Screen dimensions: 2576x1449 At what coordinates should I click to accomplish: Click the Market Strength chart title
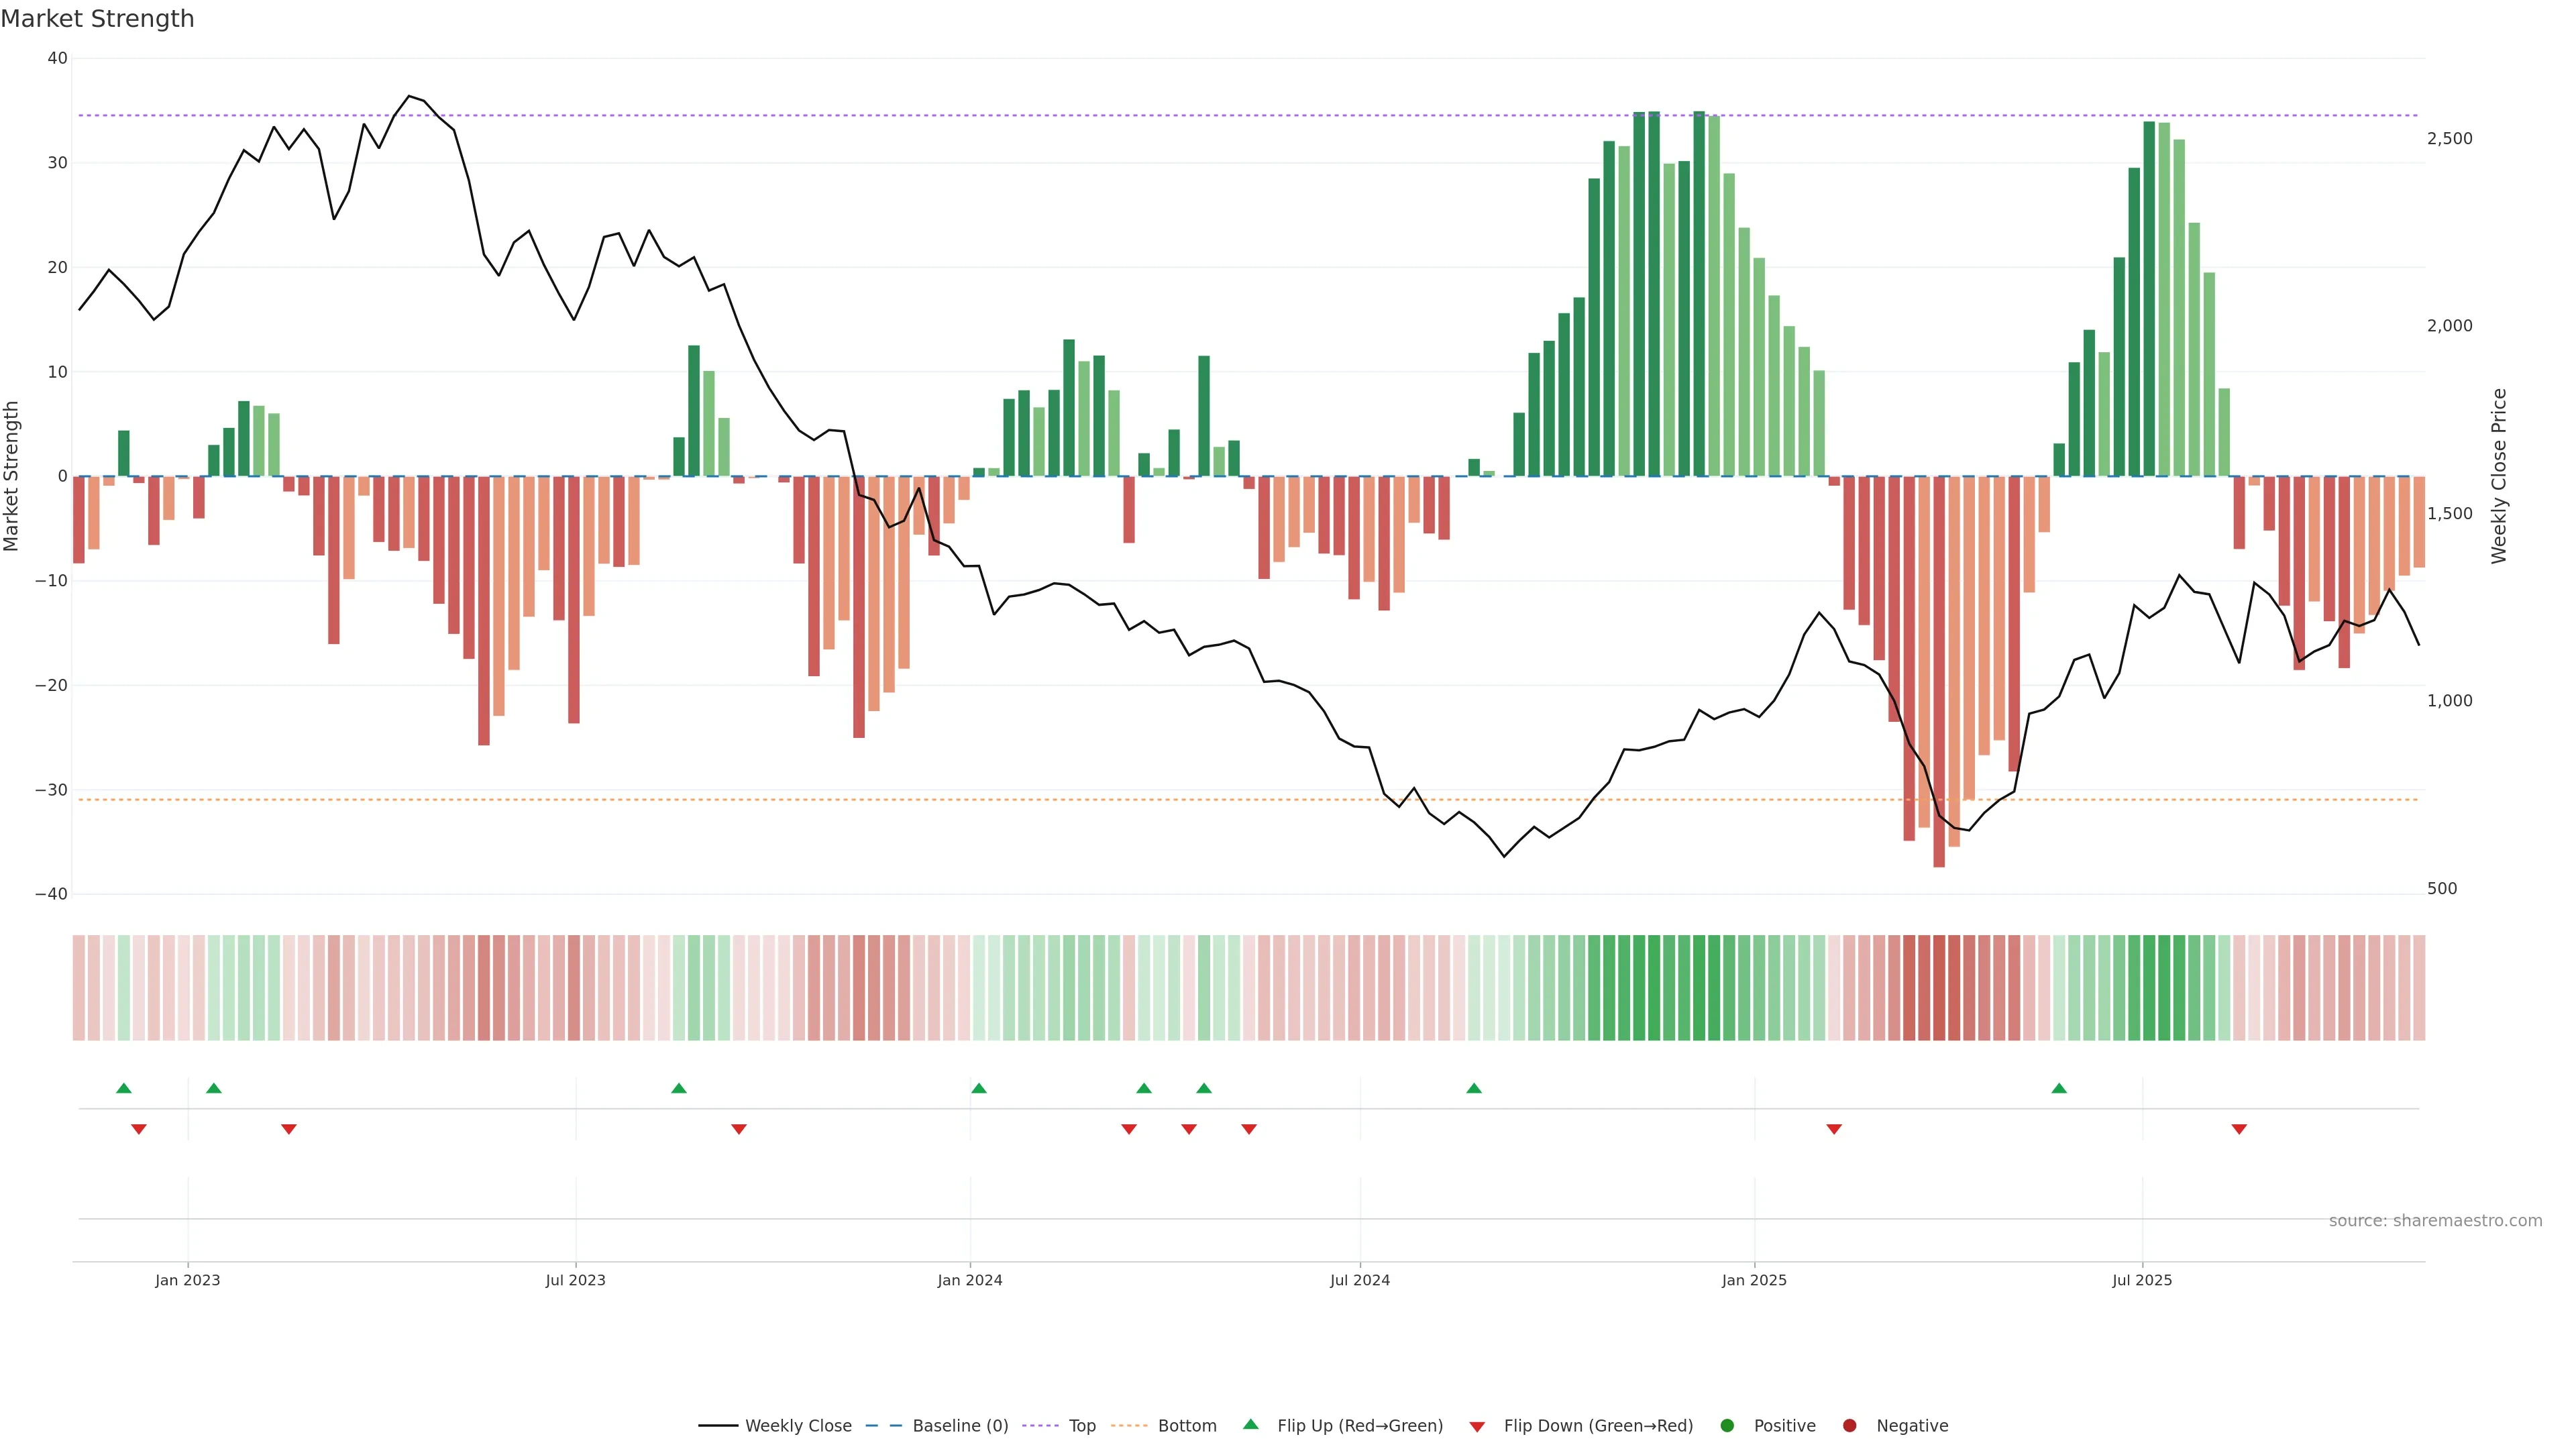click(97, 19)
